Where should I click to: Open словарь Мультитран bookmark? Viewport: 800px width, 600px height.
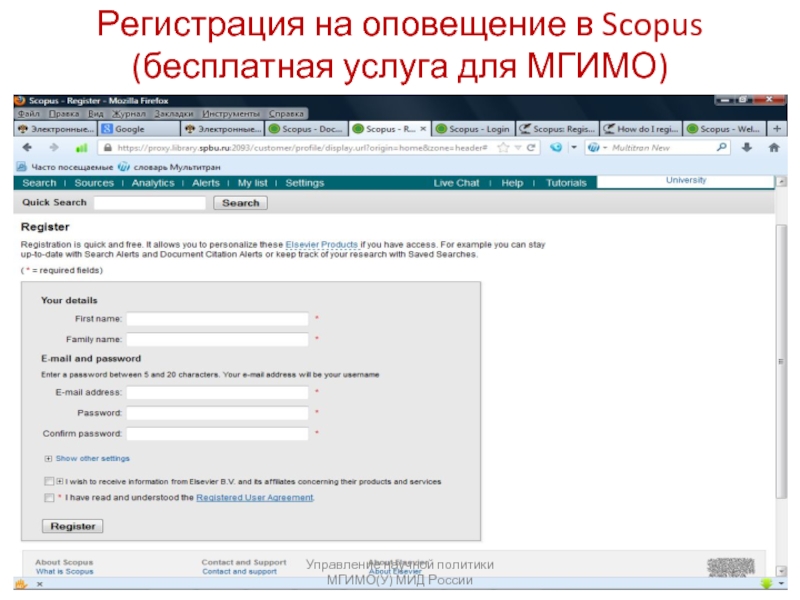click(x=169, y=167)
